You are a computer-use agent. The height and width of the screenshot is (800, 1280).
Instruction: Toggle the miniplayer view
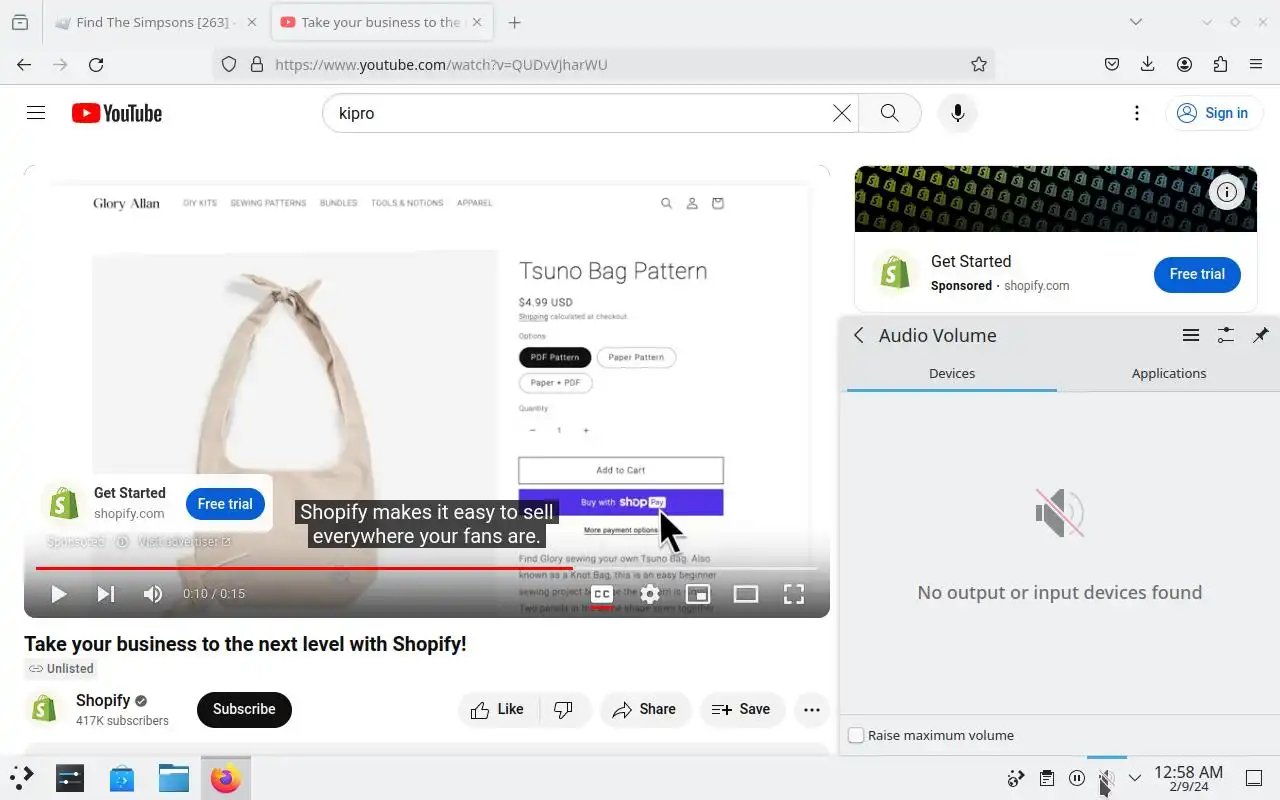697,594
